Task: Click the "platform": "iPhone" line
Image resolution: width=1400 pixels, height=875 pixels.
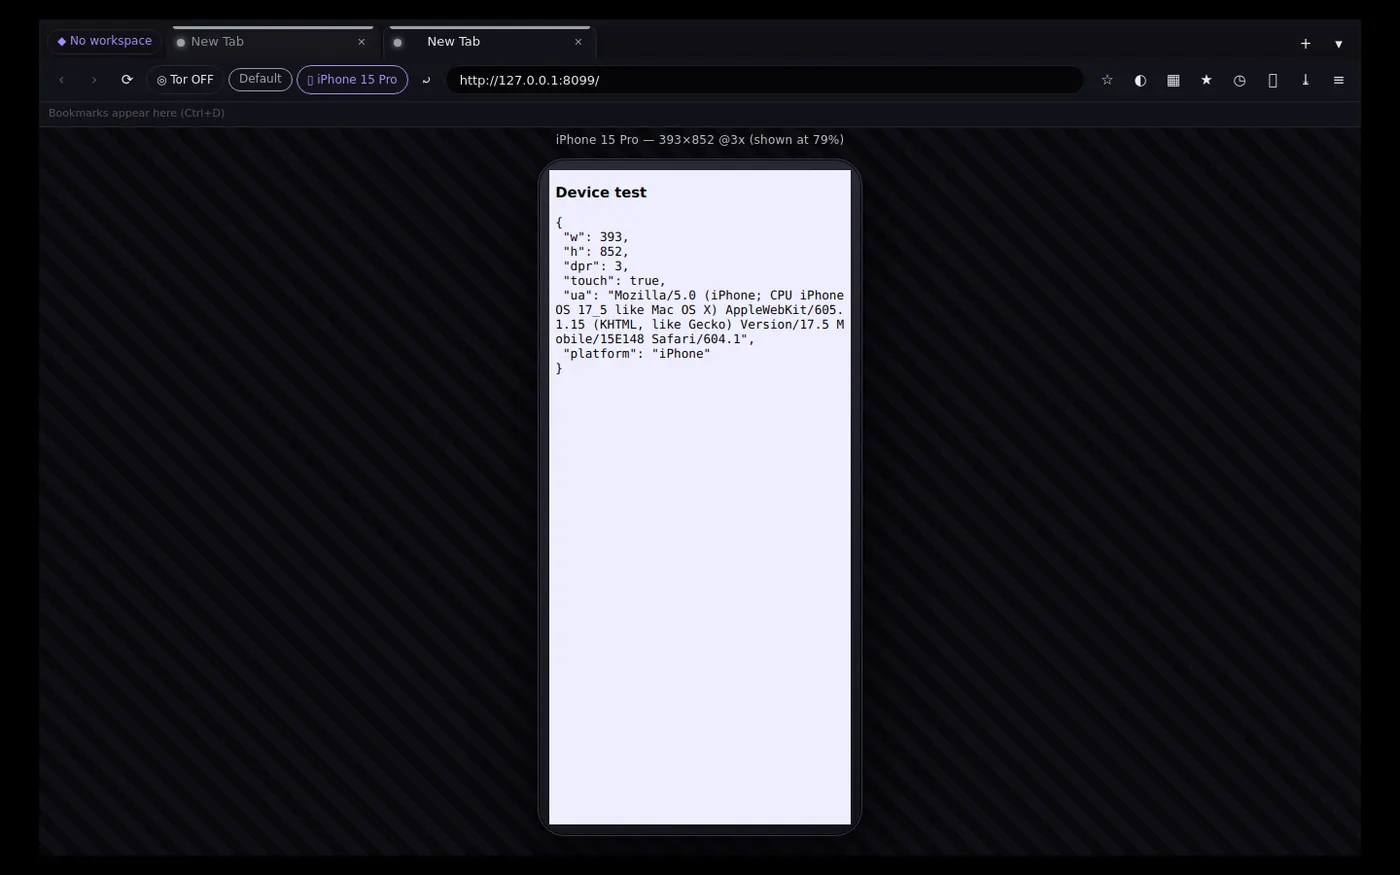Action: 636,354
